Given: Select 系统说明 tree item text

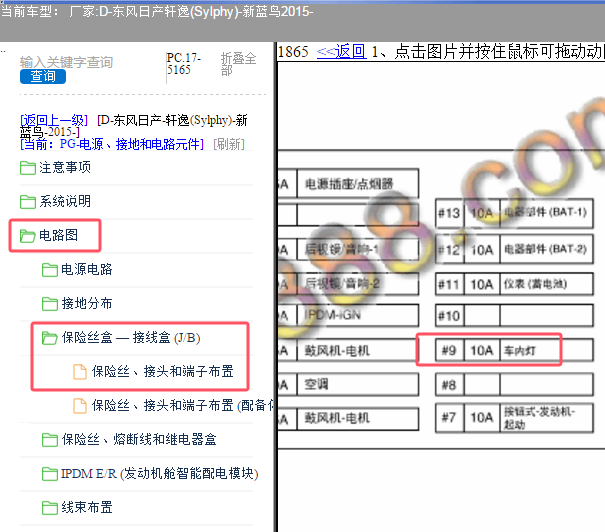Looking at the screenshot, I should point(65,201).
